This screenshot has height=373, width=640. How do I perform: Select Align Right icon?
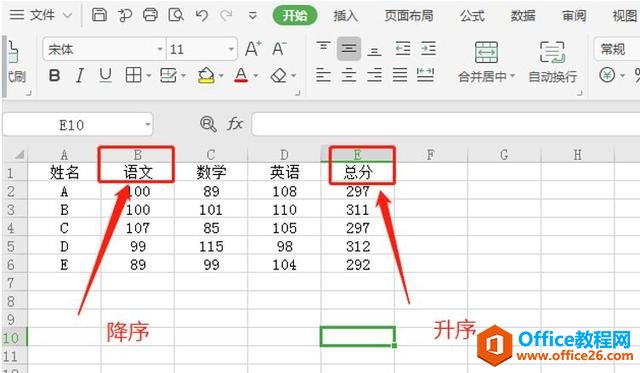(374, 75)
